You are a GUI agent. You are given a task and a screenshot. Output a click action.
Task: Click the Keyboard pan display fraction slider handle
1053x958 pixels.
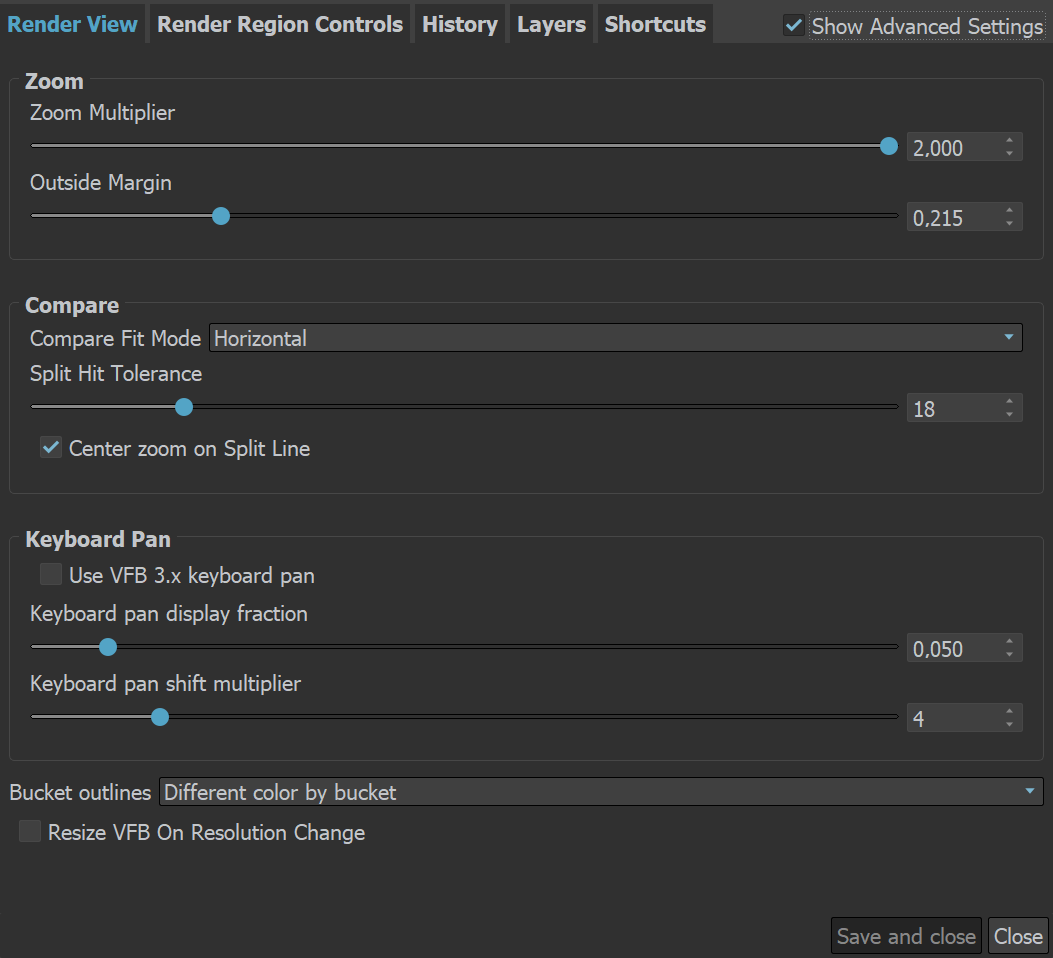pos(107,647)
